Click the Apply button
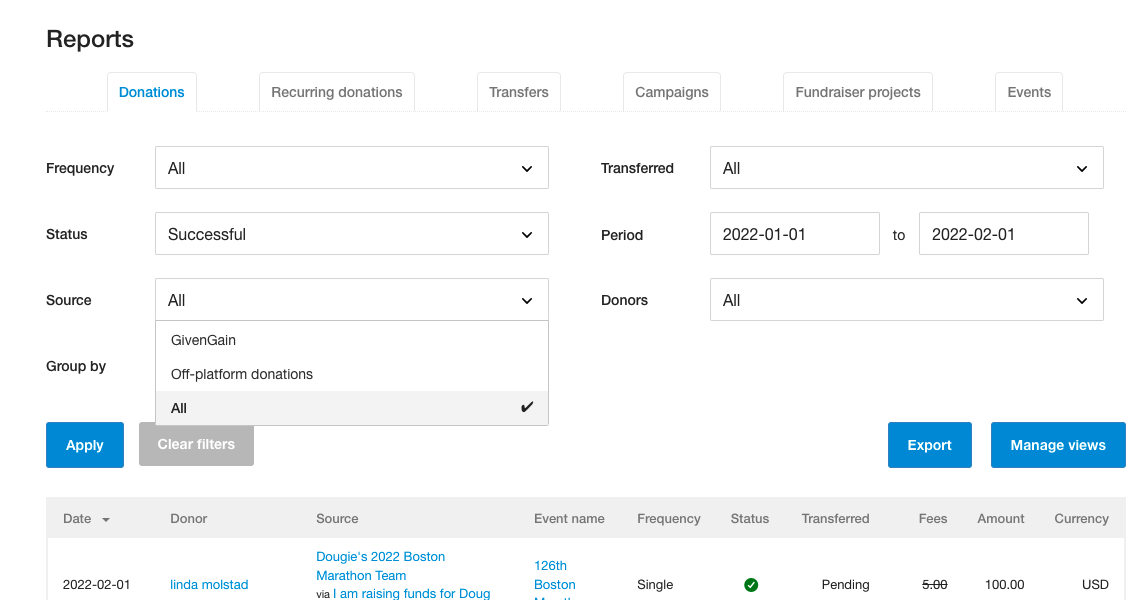The height and width of the screenshot is (600, 1147). 85,445
